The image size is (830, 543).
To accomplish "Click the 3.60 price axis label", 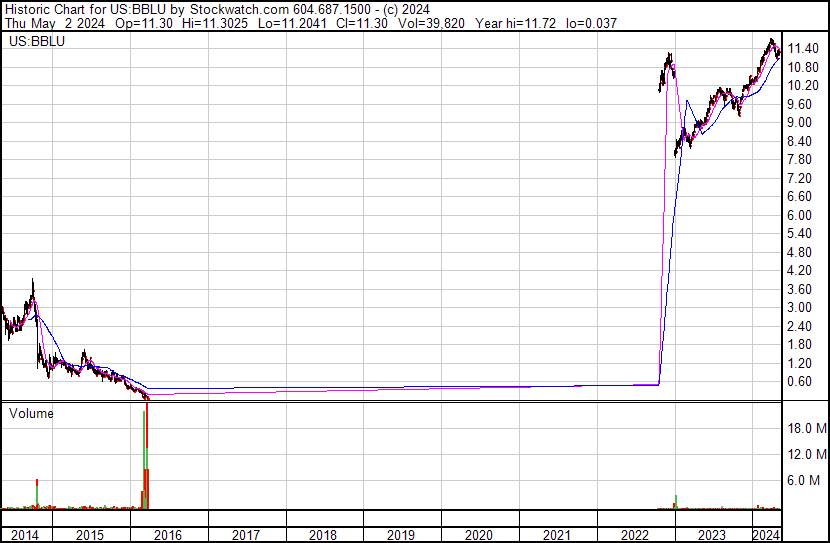I will pyautogui.click(x=799, y=289).
